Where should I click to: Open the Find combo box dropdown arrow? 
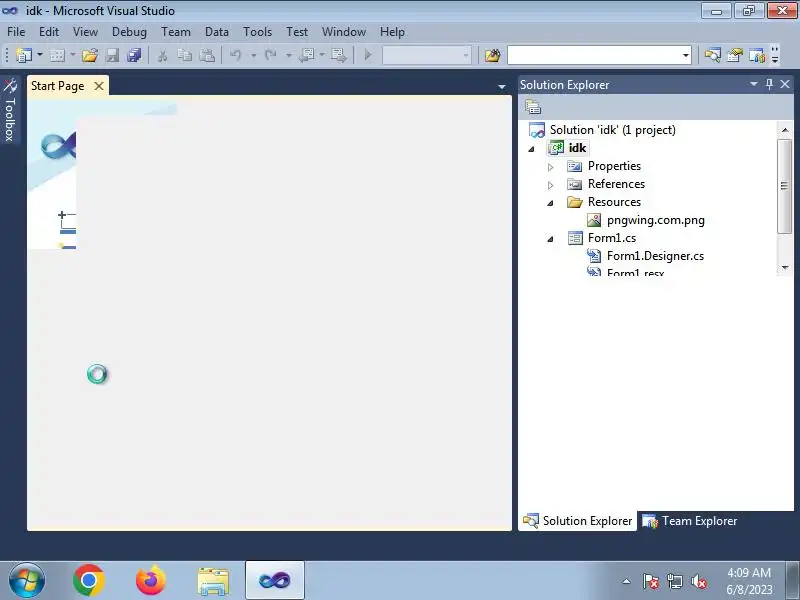686,55
